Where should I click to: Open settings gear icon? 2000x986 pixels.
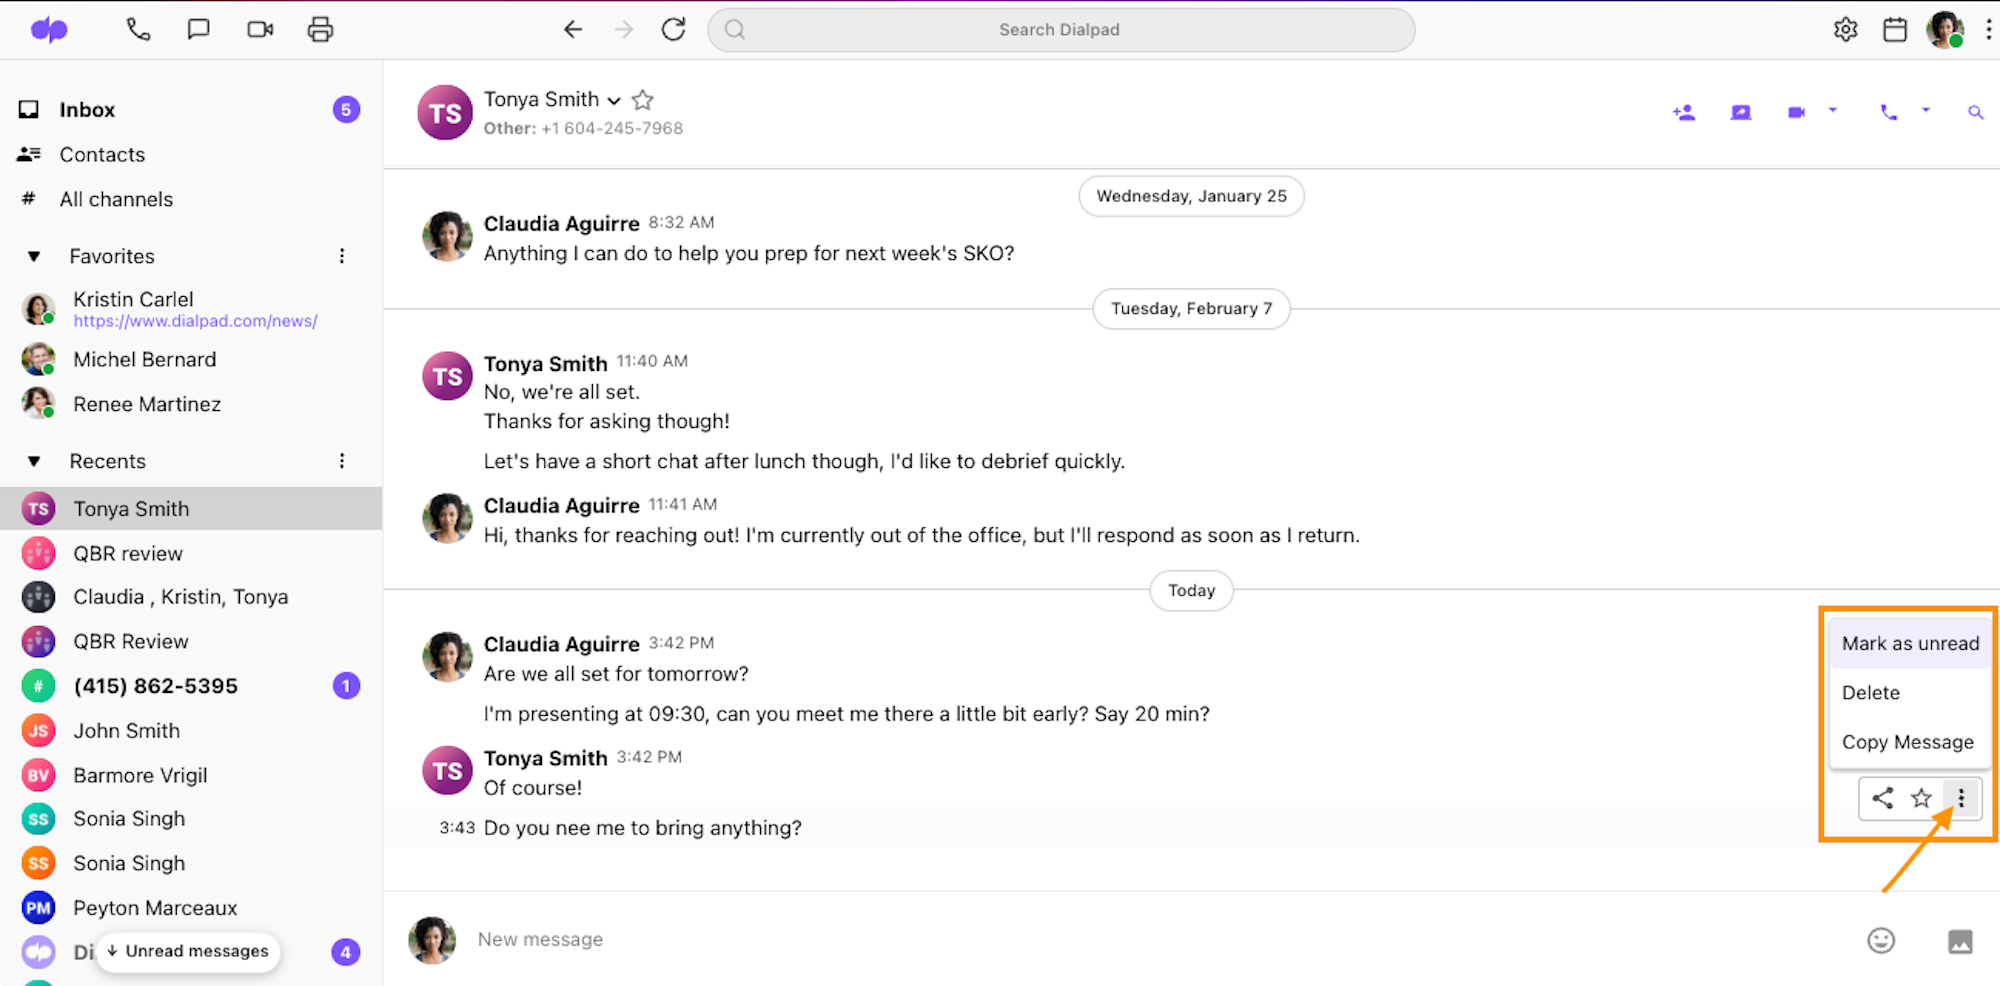pos(1846,30)
